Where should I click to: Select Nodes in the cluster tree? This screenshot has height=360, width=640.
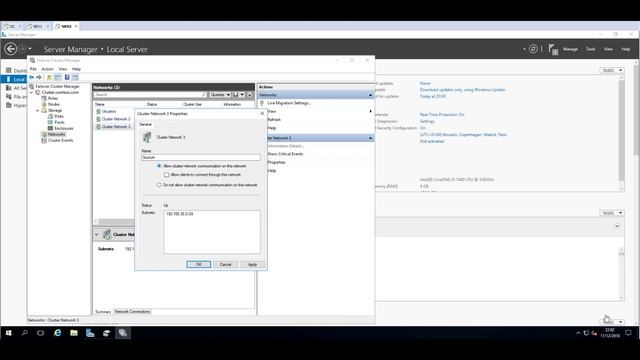[54, 104]
